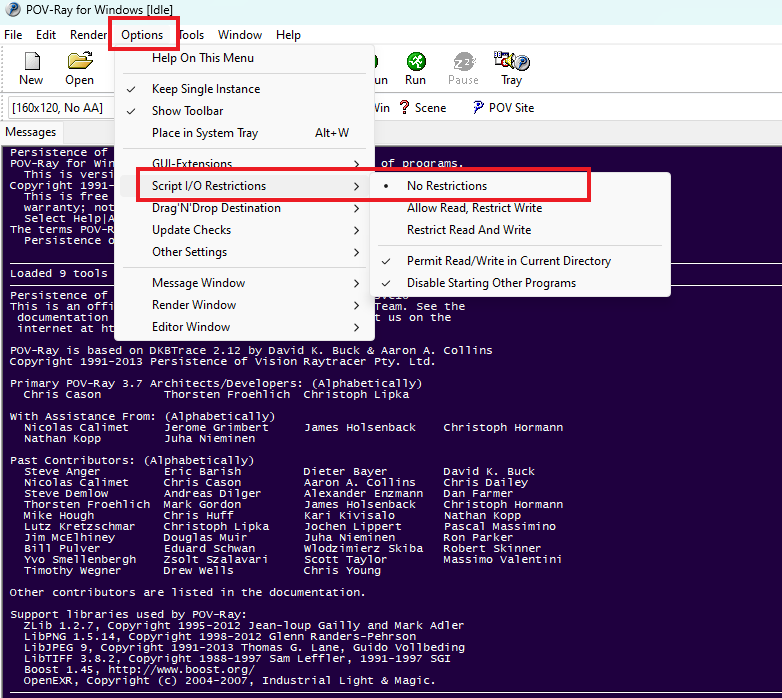Image resolution: width=782 pixels, height=698 pixels.
Task: Click 'Support libraries used by POV-Ray:' line
Action: coord(128,614)
